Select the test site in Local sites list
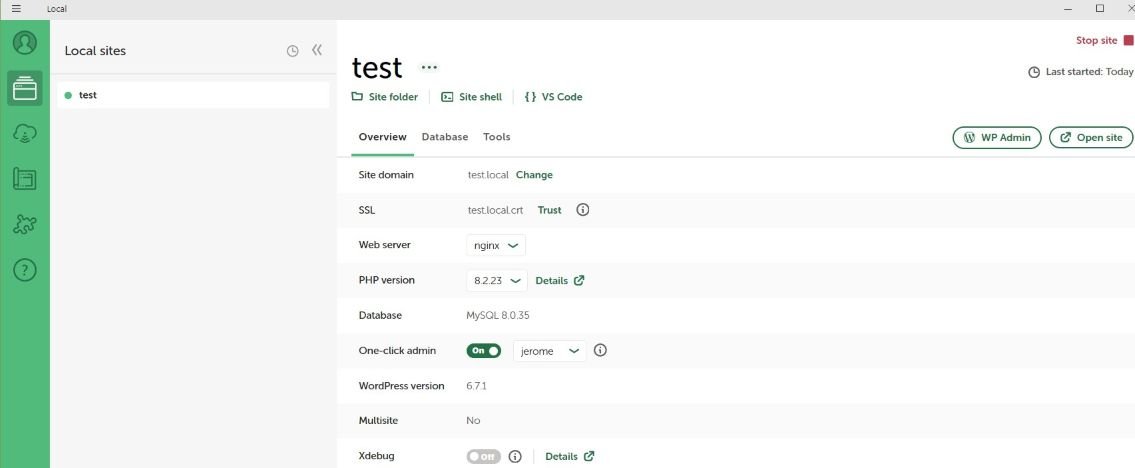The height and width of the screenshot is (468, 1135). point(193,95)
